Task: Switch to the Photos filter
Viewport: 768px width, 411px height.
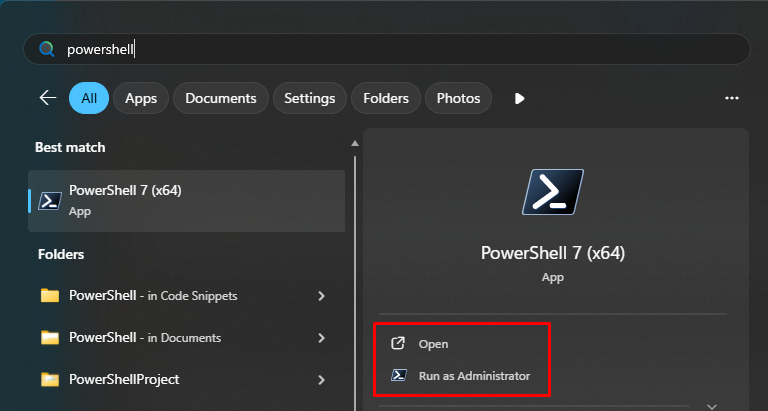Action: (x=458, y=98)
